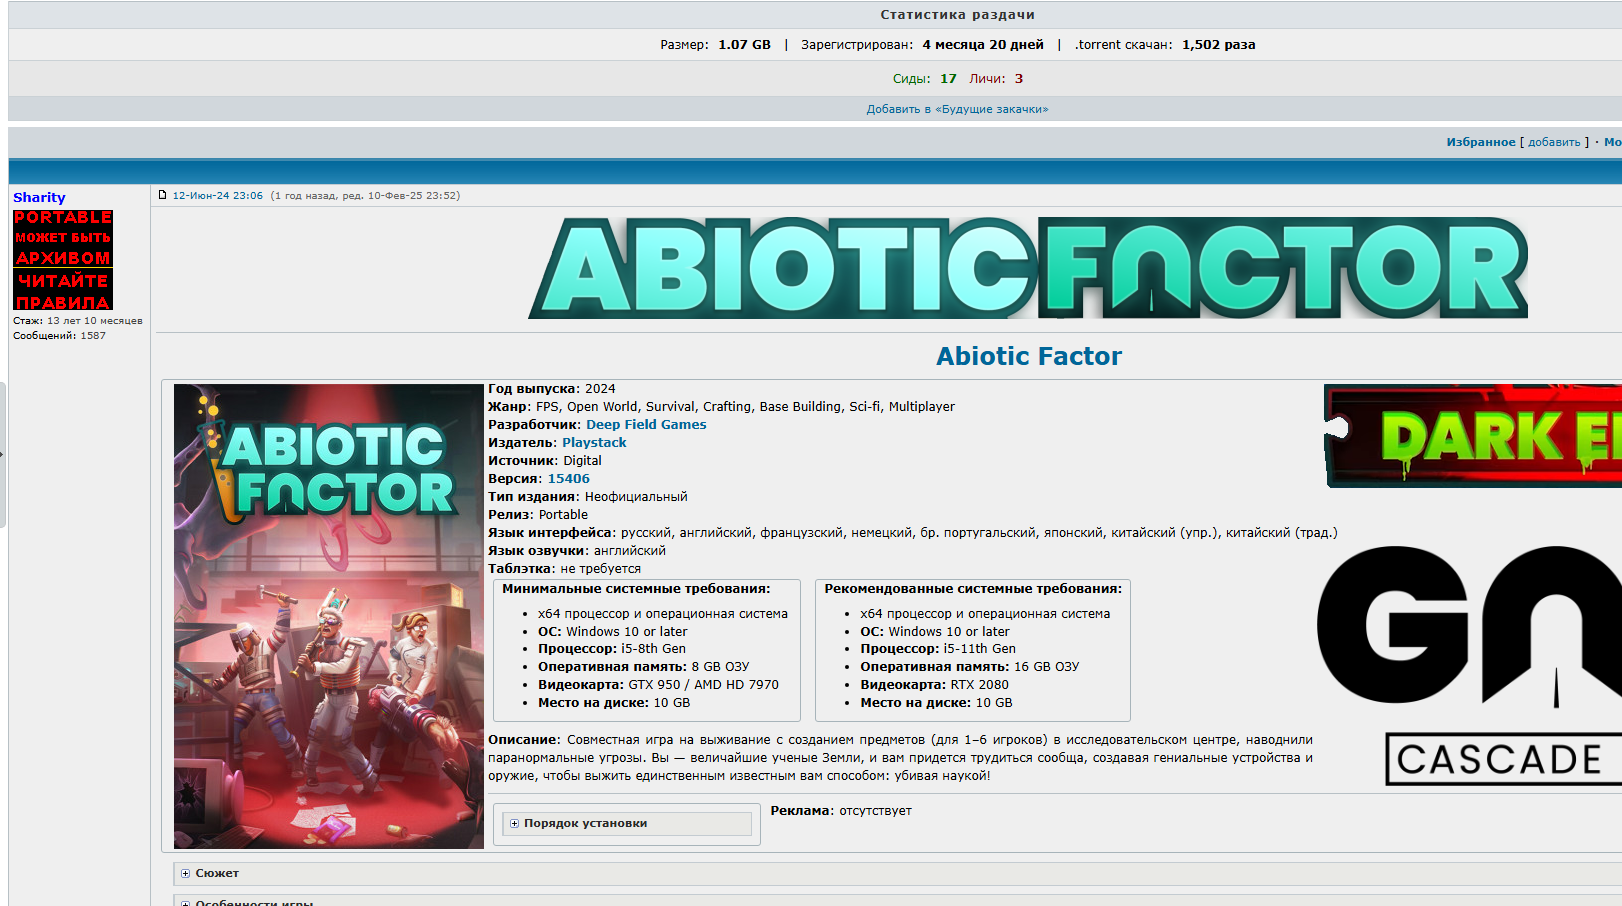Image resolution: width=1622 pixels, height=906 pixels.
Task: Click the Реклама: отсутствует text
Action: coord(841,811)
